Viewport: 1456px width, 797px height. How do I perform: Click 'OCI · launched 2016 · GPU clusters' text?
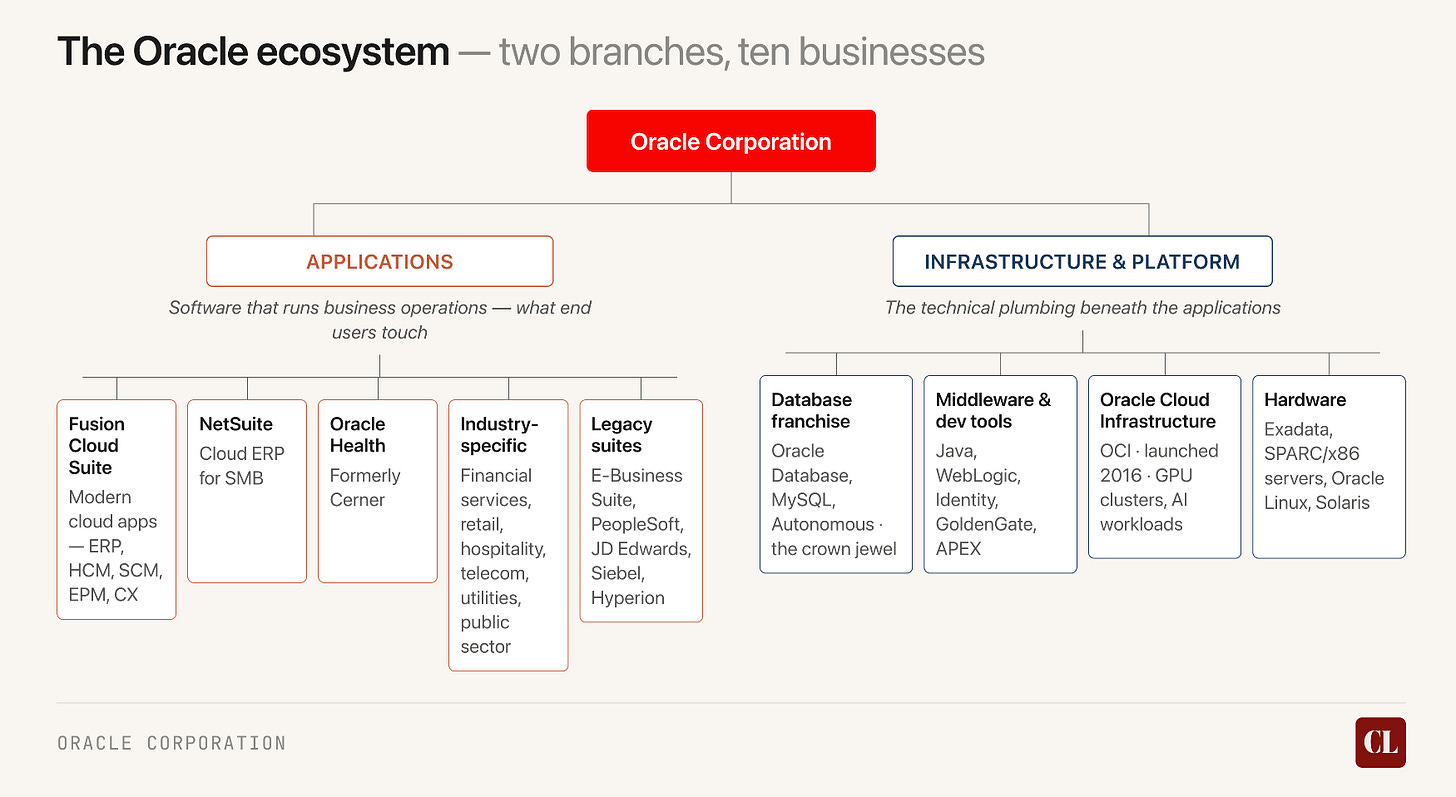(1159, 488)
